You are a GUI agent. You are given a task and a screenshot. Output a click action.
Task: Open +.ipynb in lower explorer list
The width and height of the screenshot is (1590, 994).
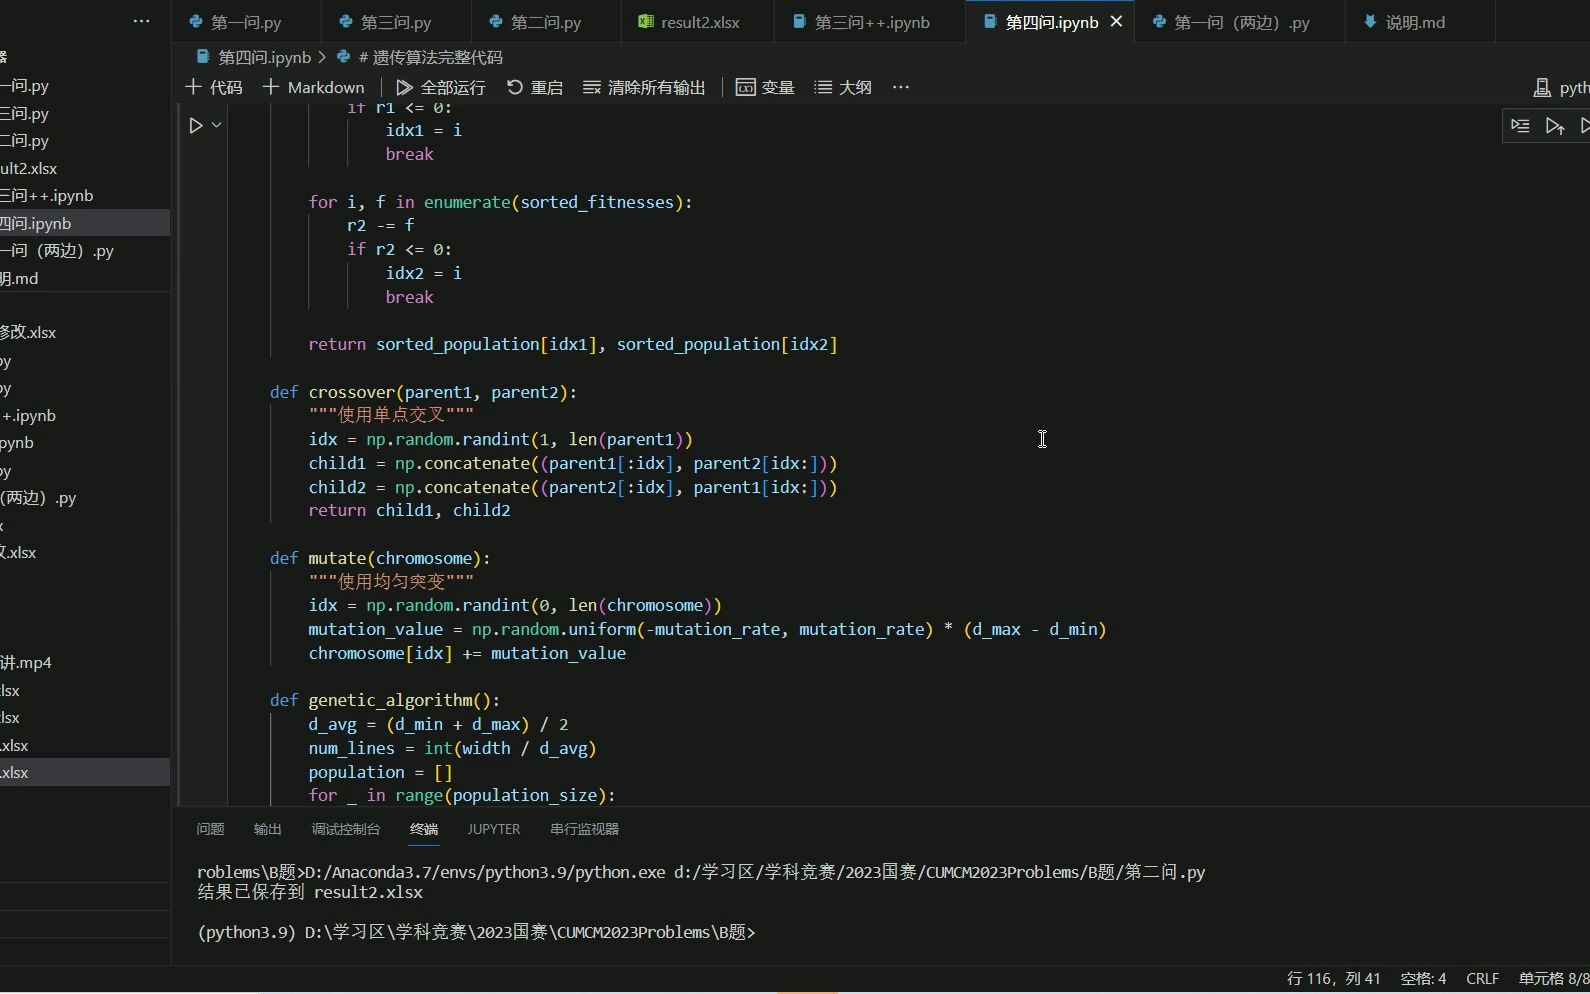pos(85,416)
